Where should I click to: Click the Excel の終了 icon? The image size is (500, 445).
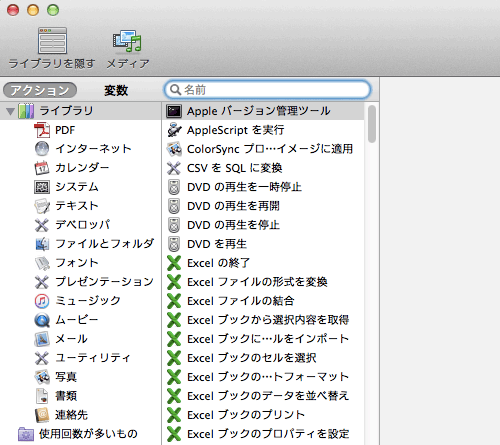(x=174, y=263)
